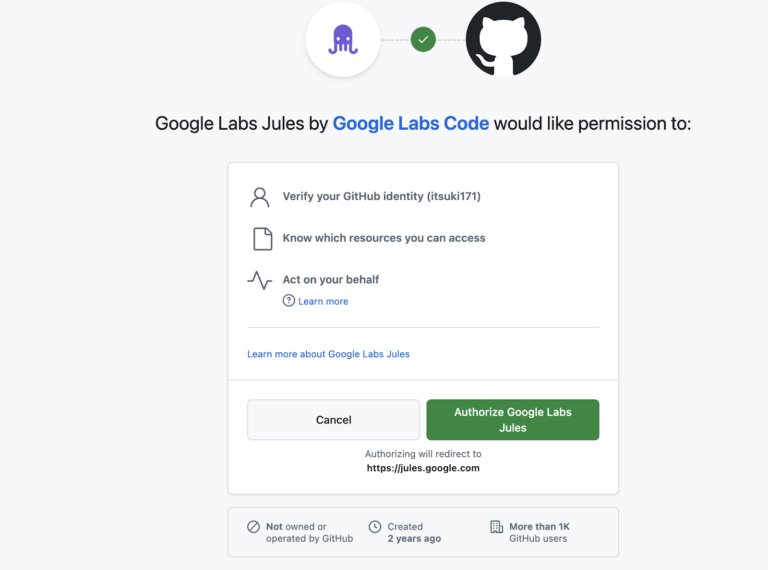This screenshot has height=570, width=768.
Task: Click the person icon beside Verify identity
Action: tap(260, 197)
